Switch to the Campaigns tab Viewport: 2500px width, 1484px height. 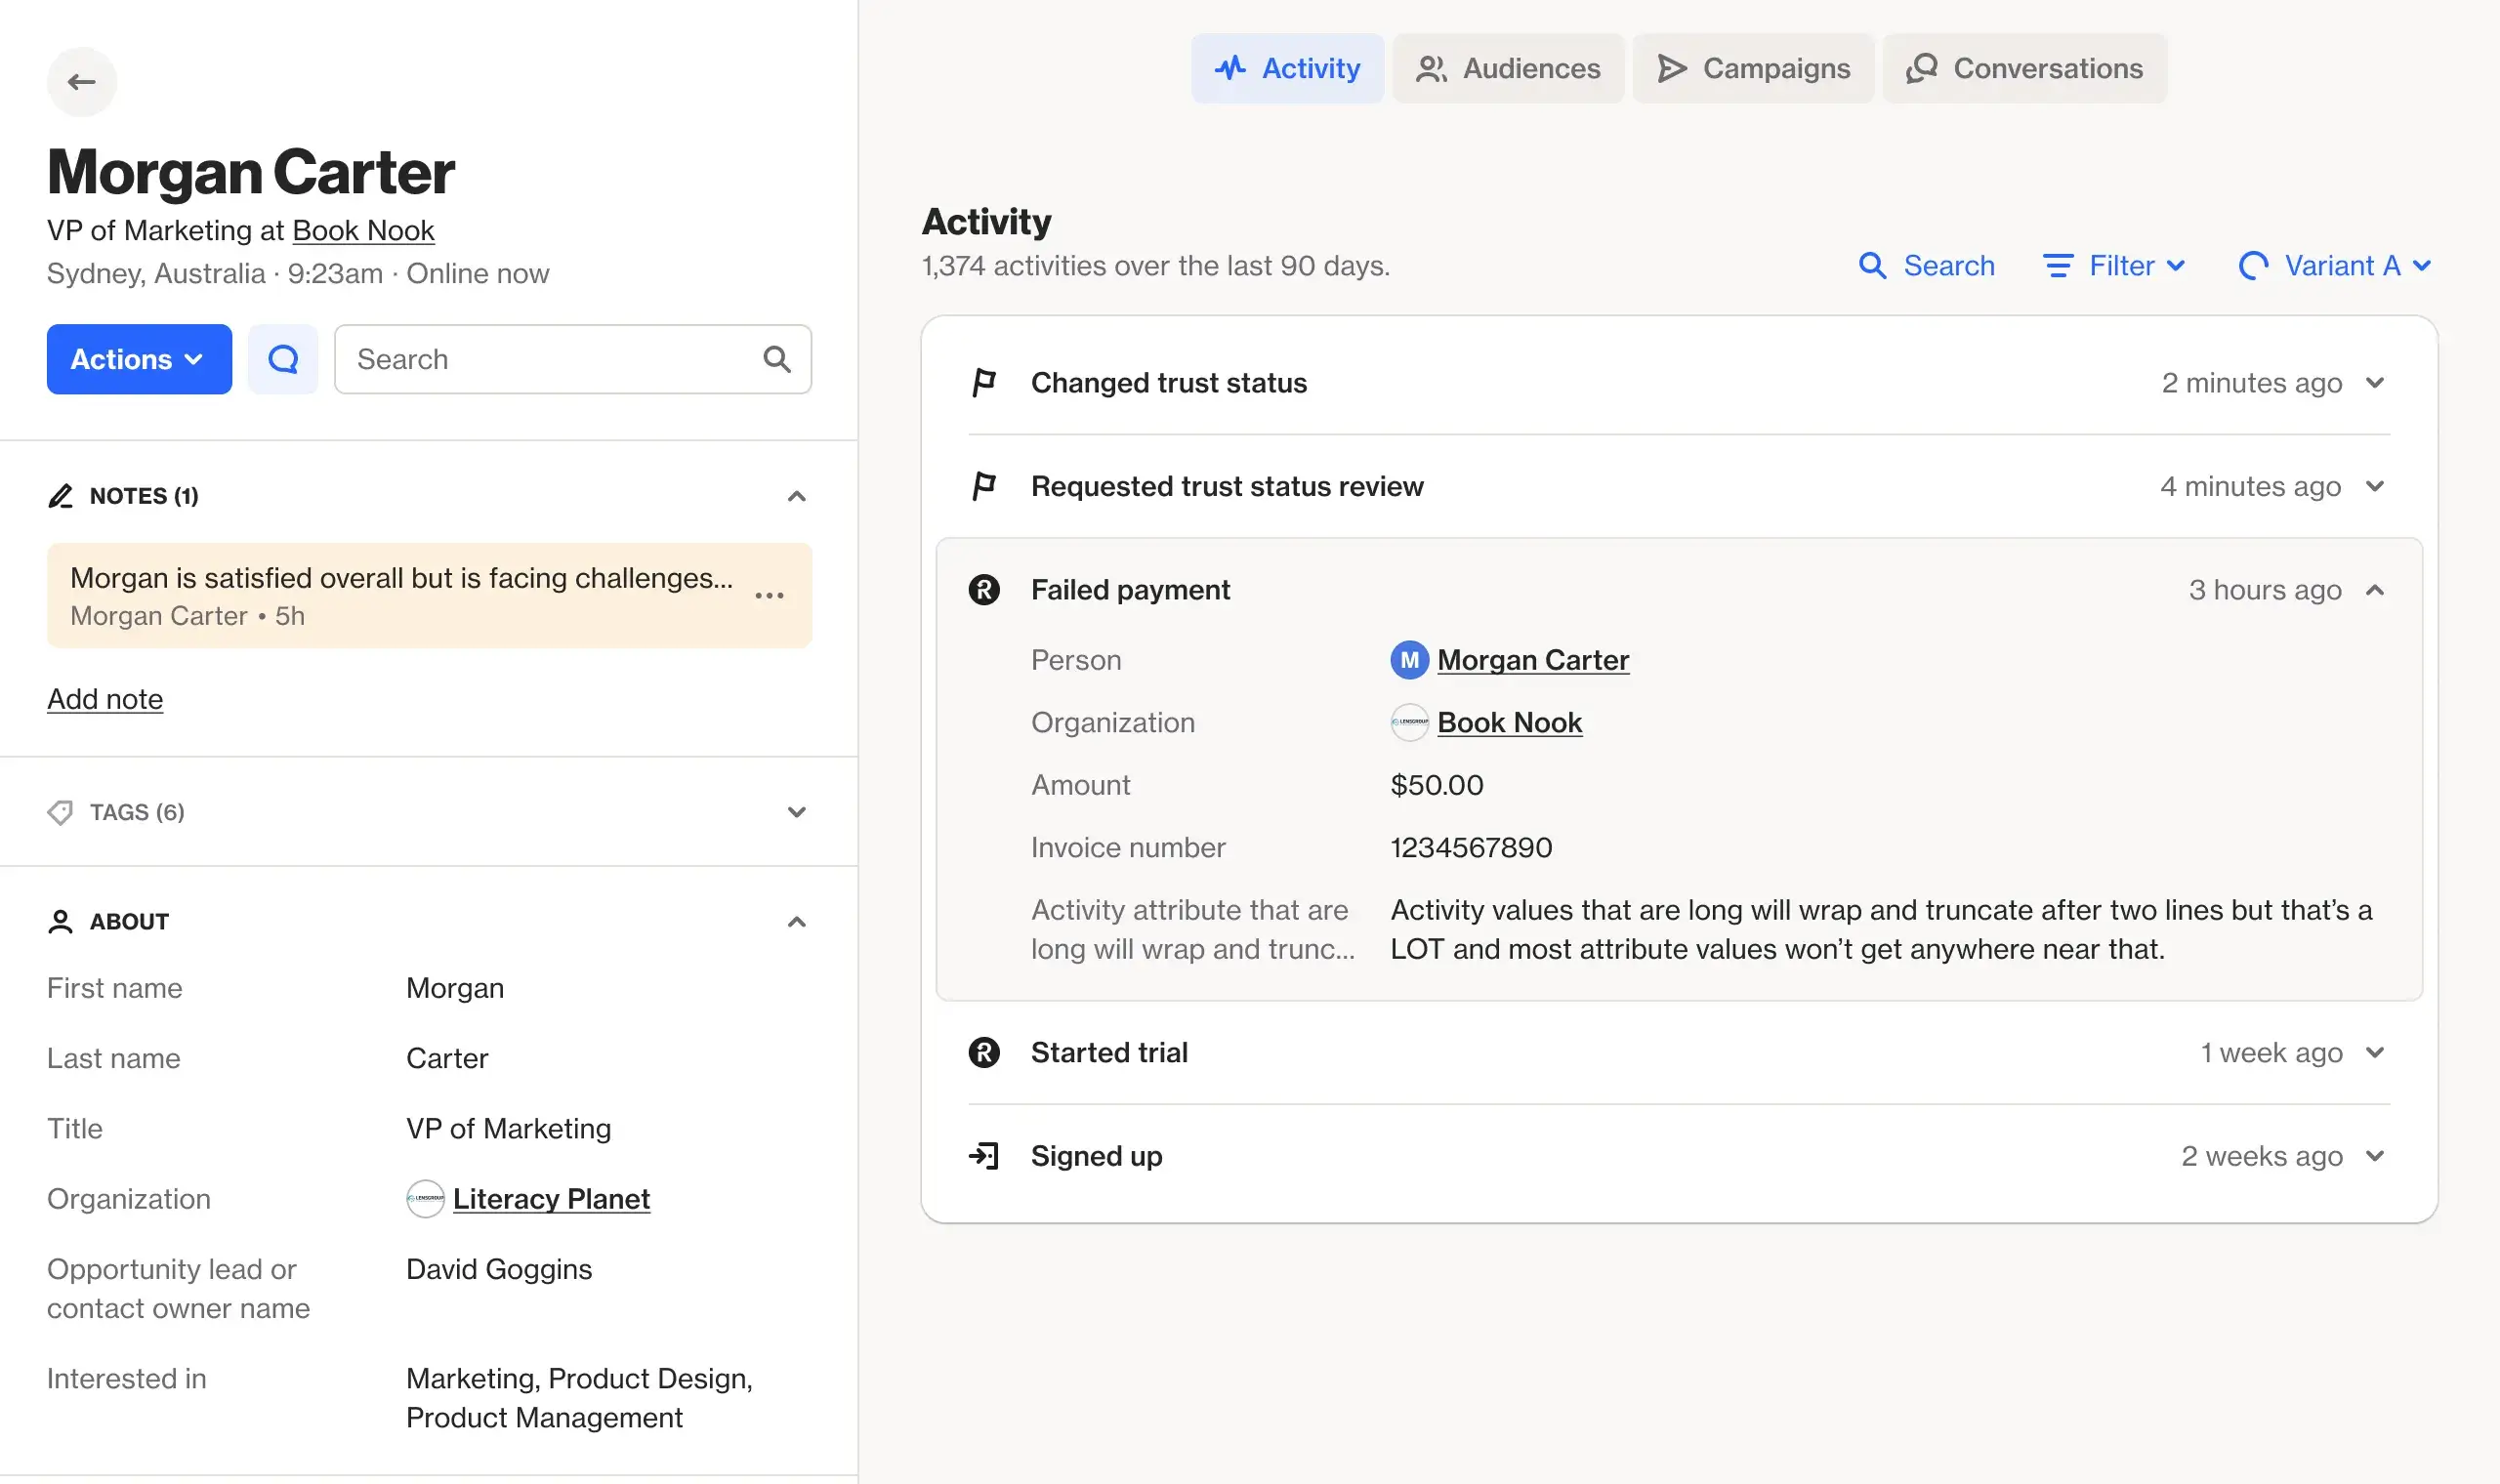tap(1753, 68)
